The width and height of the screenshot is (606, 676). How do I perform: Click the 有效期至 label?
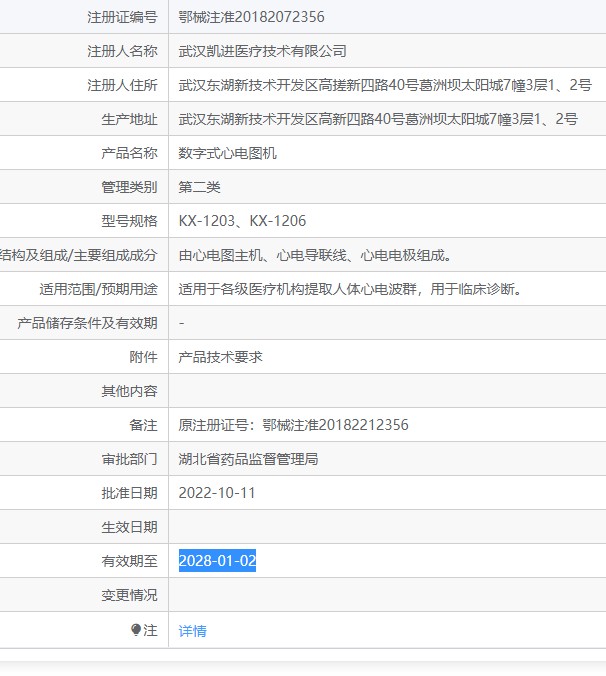coord(129,561)
